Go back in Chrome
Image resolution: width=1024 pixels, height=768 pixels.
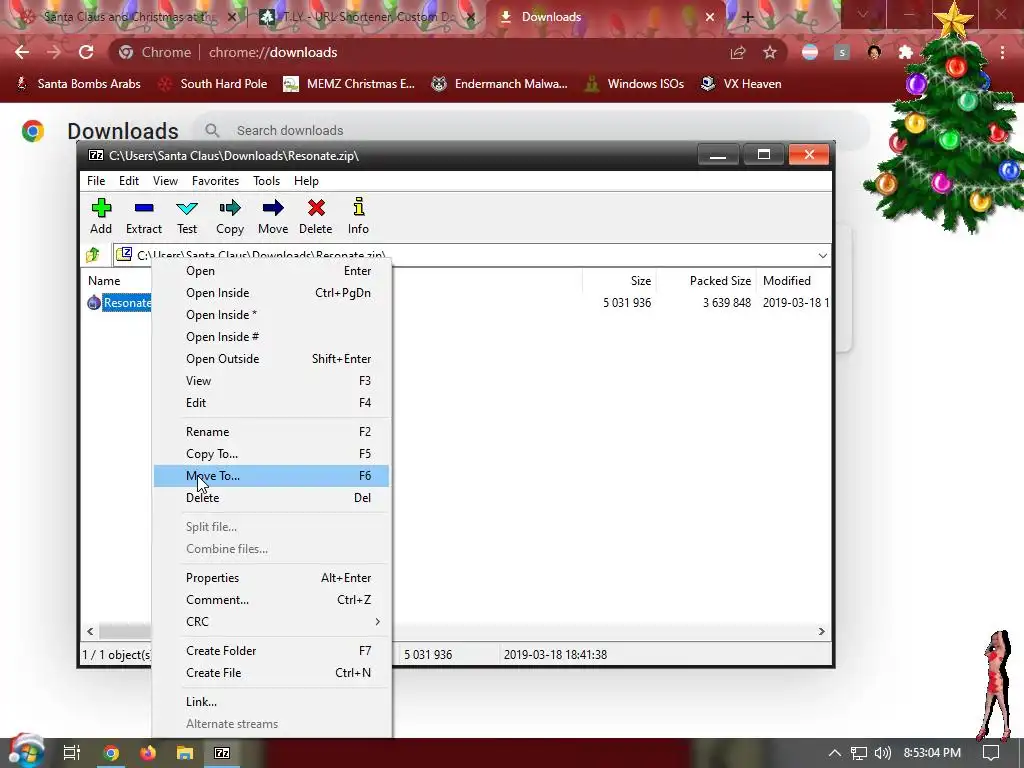(22, 52)
